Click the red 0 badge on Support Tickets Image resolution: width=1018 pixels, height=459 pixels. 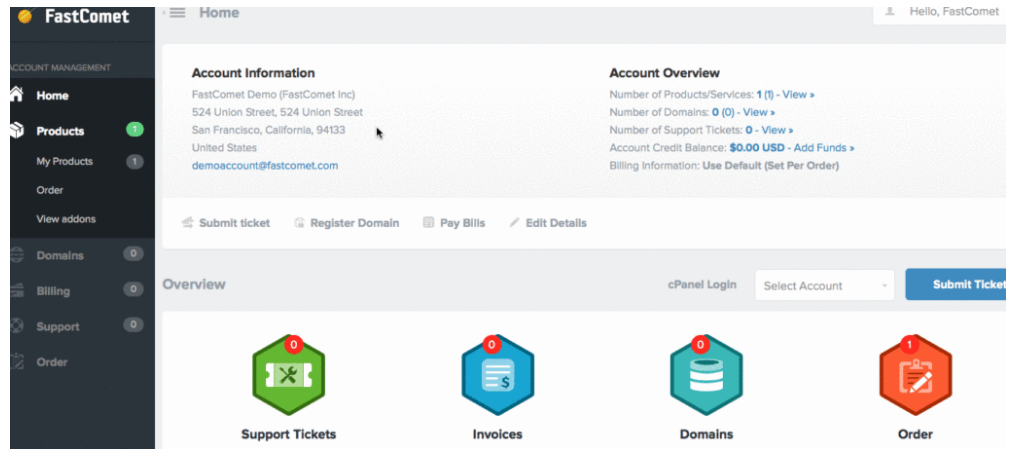293,345
